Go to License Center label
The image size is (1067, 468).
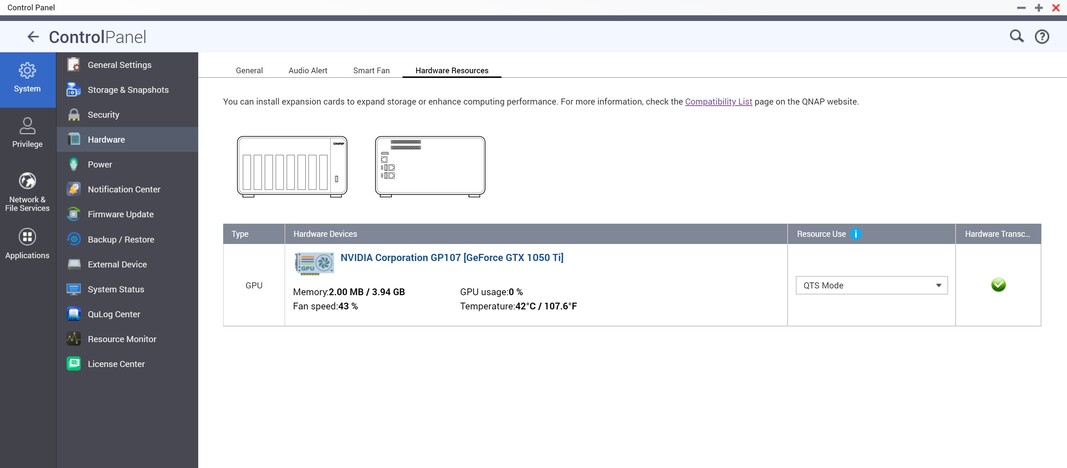[116, 364]
